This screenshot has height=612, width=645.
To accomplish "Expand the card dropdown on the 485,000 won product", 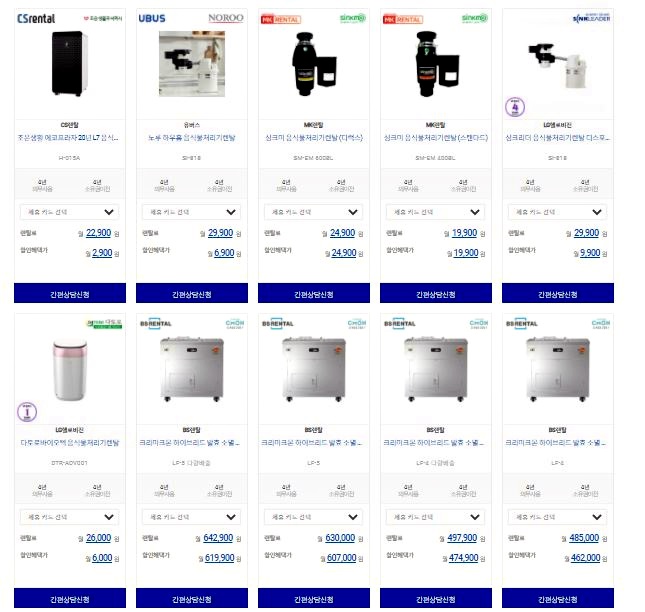I will click(x=557, y=517).
